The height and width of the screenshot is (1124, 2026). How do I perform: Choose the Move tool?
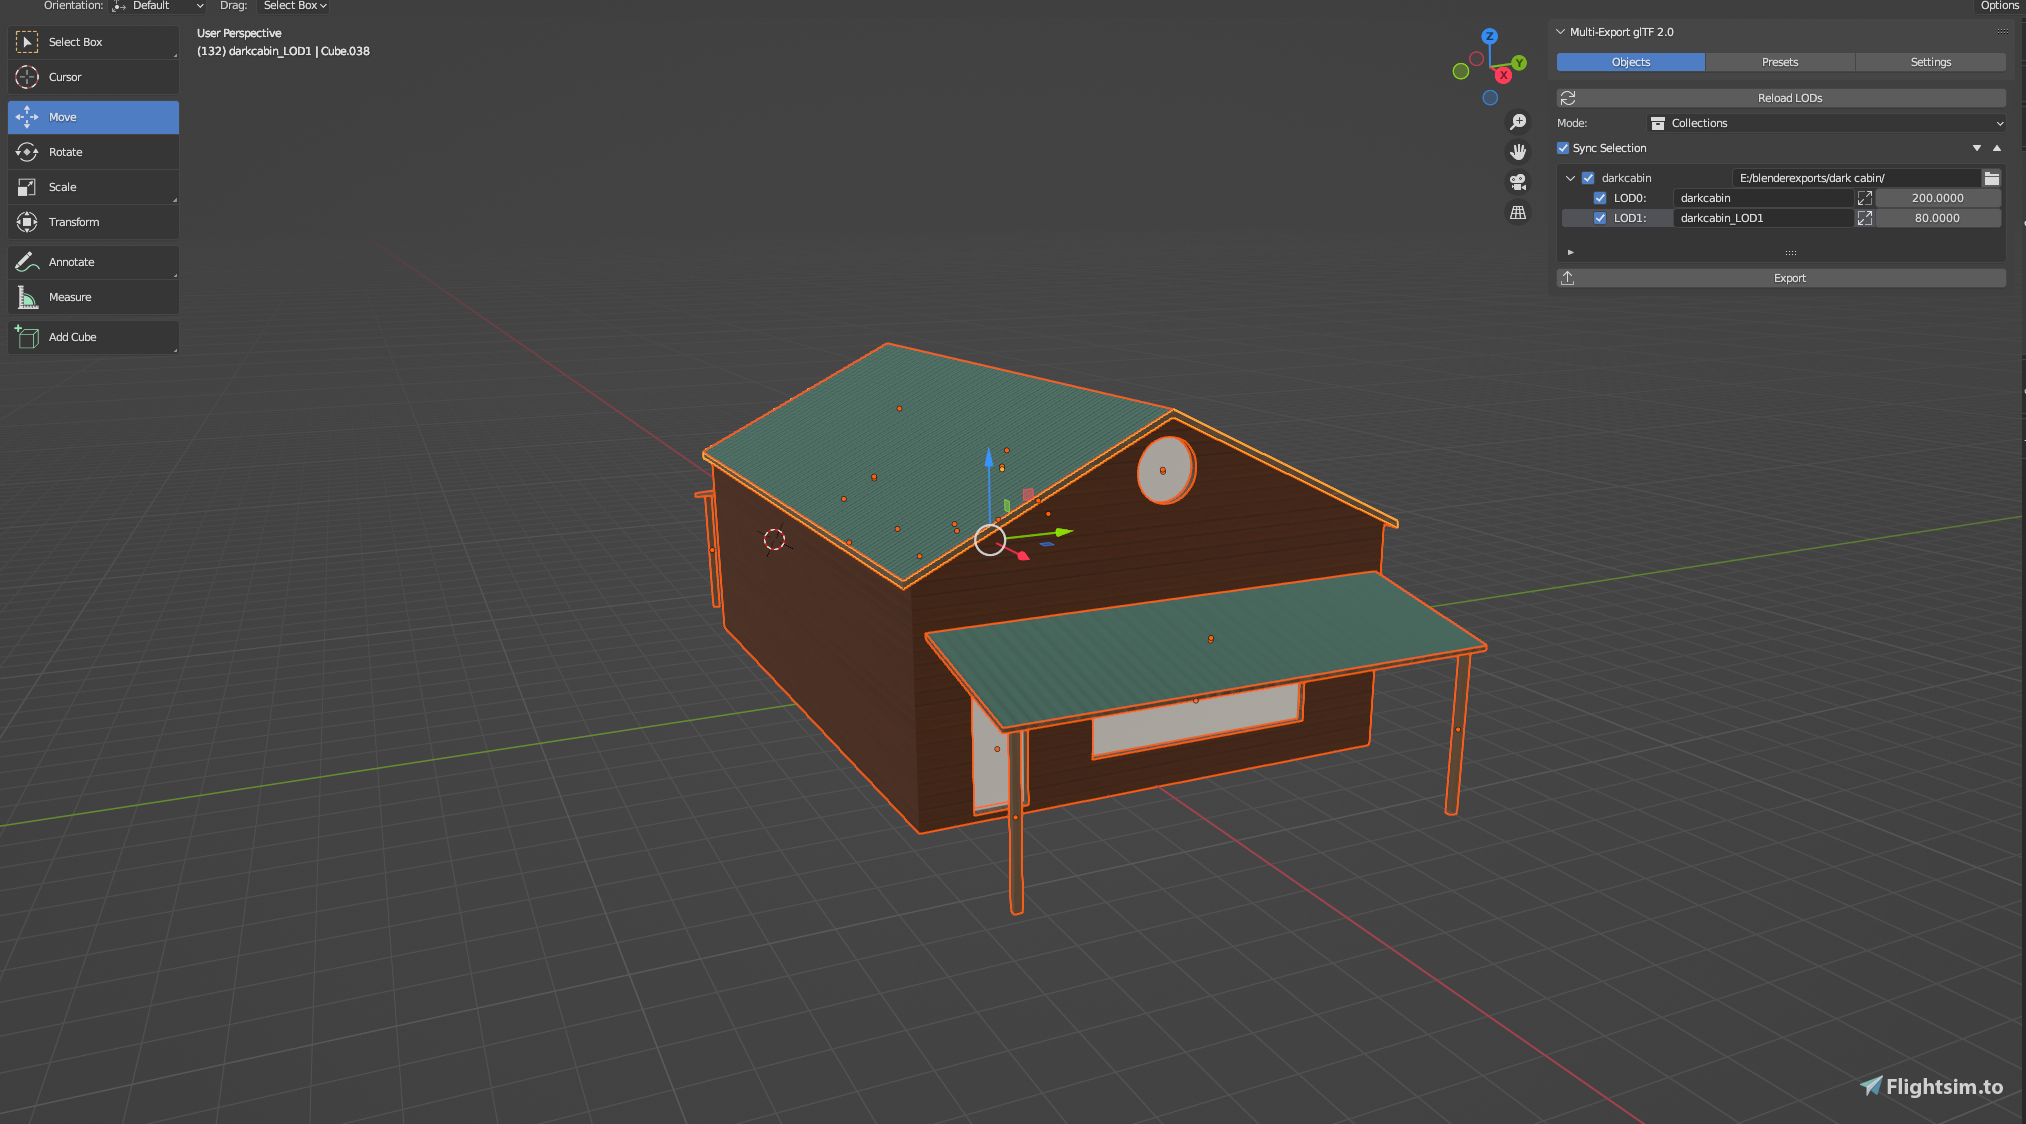pyautogui.click(x=93, y=117)
